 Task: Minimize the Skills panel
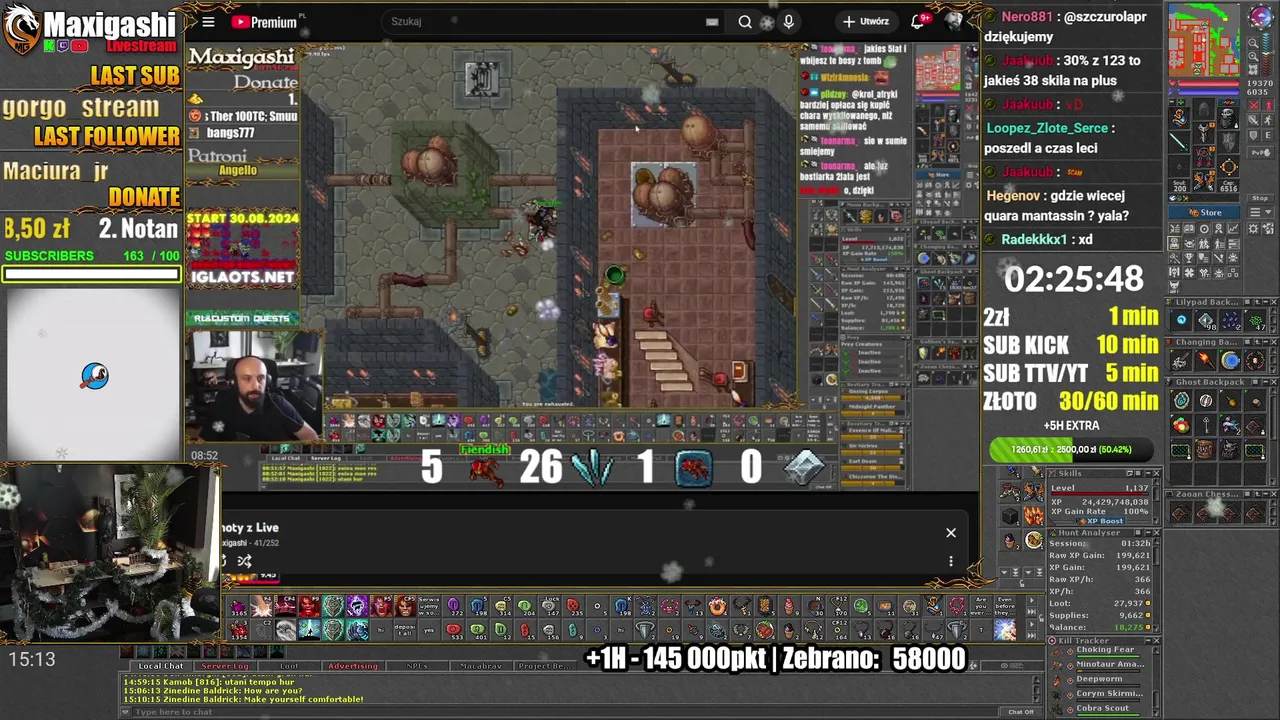1148,473
